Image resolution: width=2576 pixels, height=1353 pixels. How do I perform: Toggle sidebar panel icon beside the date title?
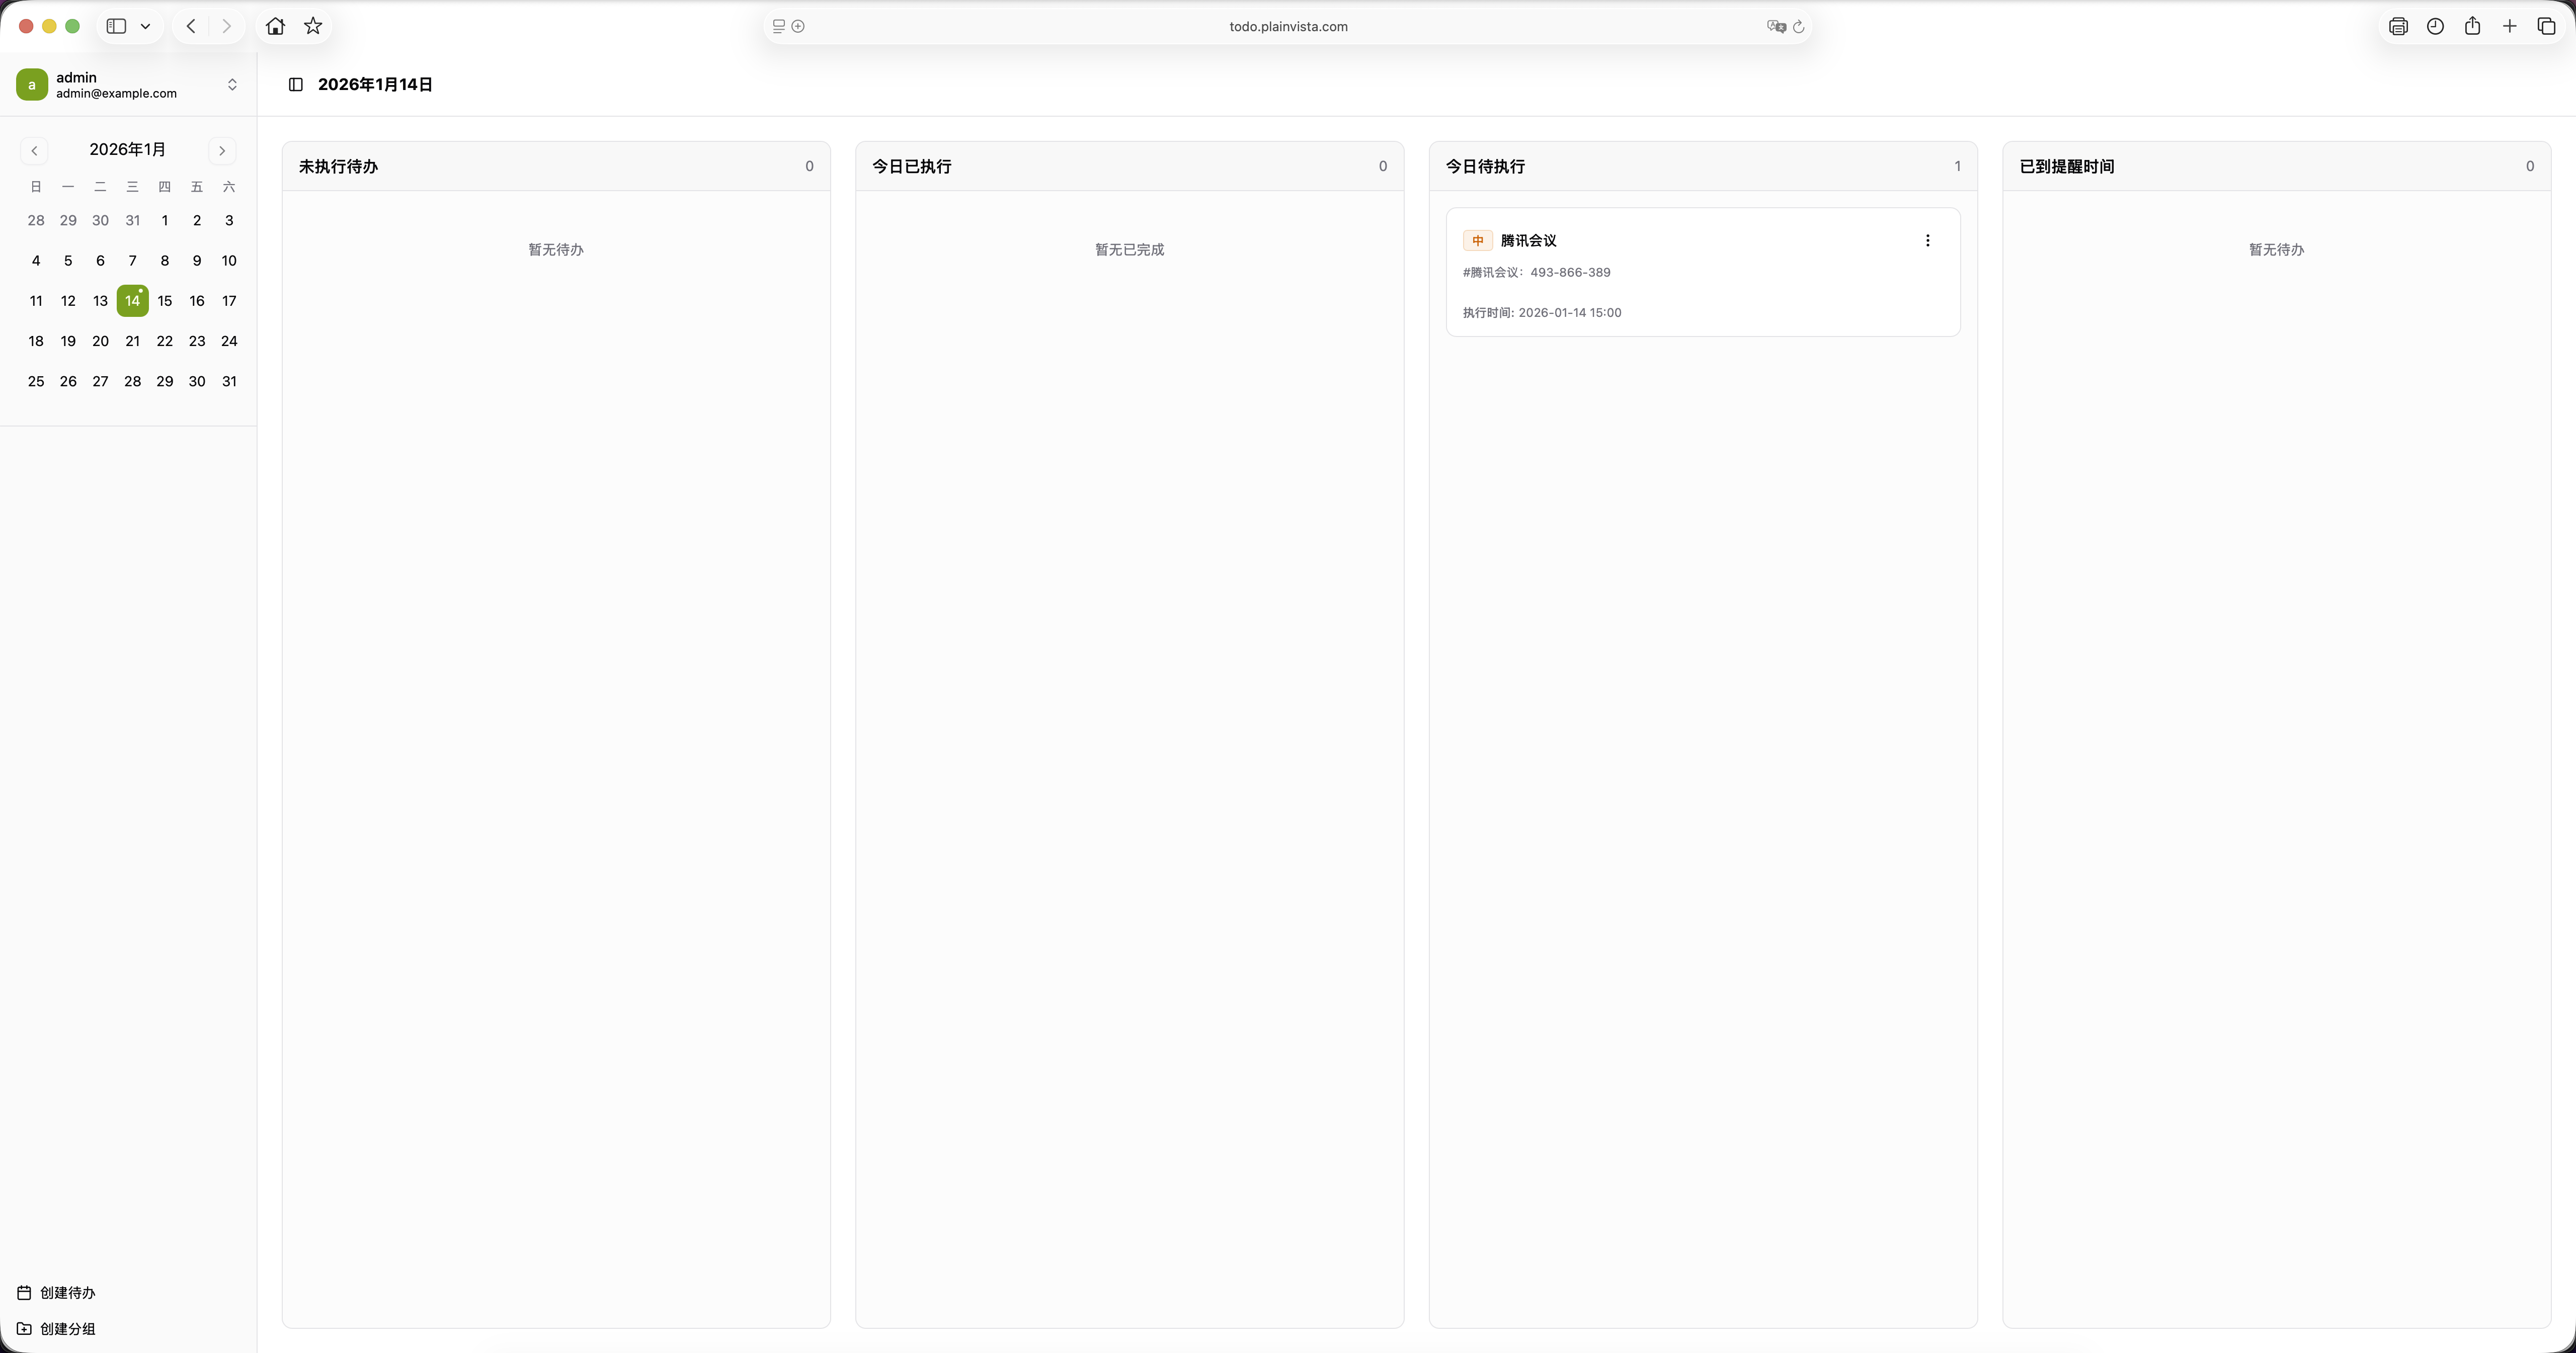(x=296, y=85)
